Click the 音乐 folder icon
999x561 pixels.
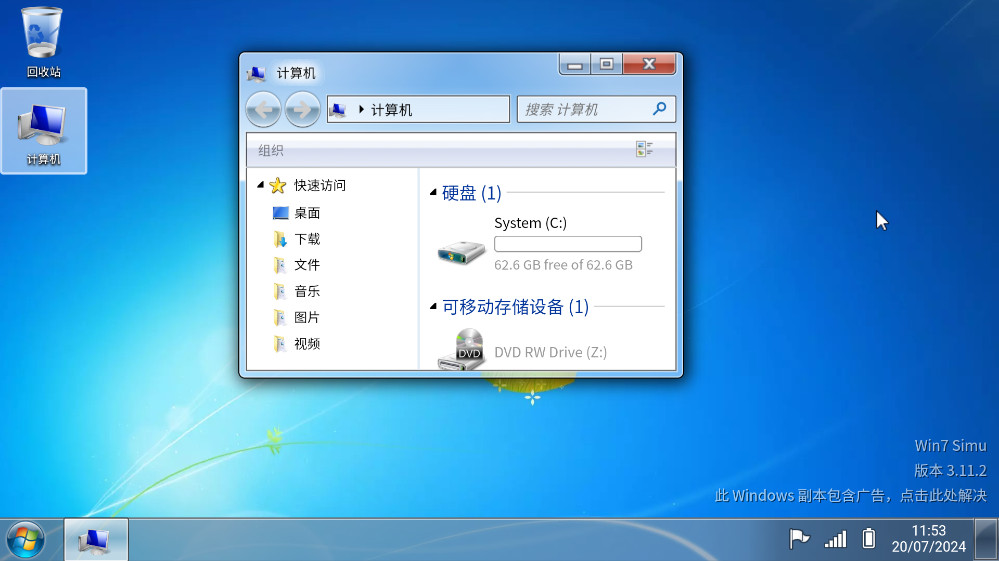pos(280,291)
